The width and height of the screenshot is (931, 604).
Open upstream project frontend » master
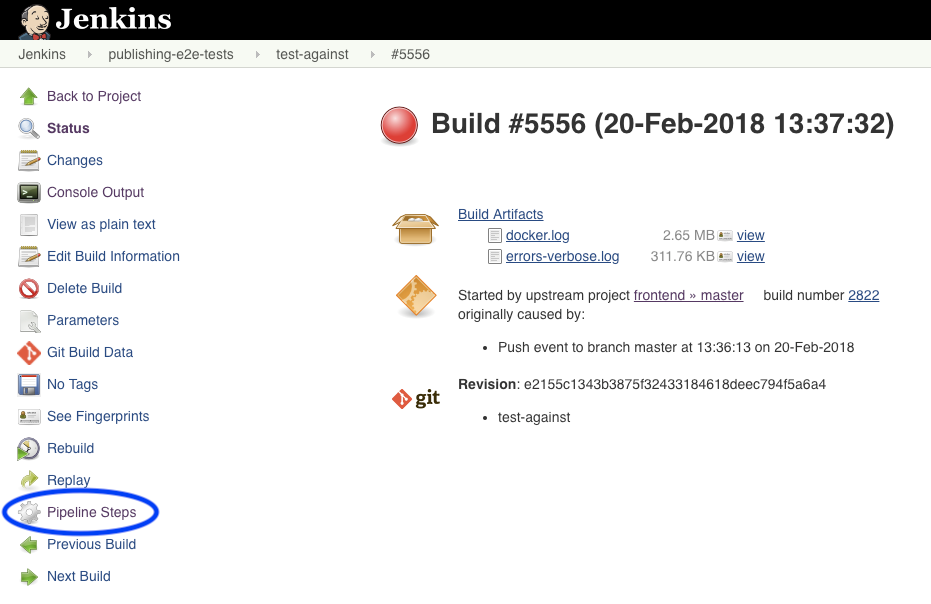tap(688, 296)
